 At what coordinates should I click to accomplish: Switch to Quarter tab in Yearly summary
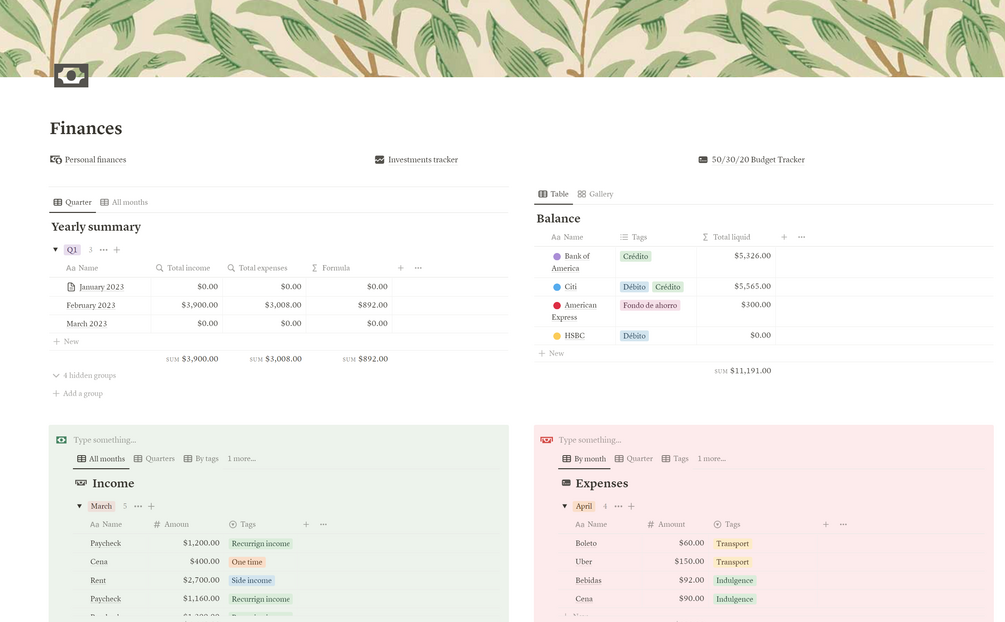tap(72, 202)
